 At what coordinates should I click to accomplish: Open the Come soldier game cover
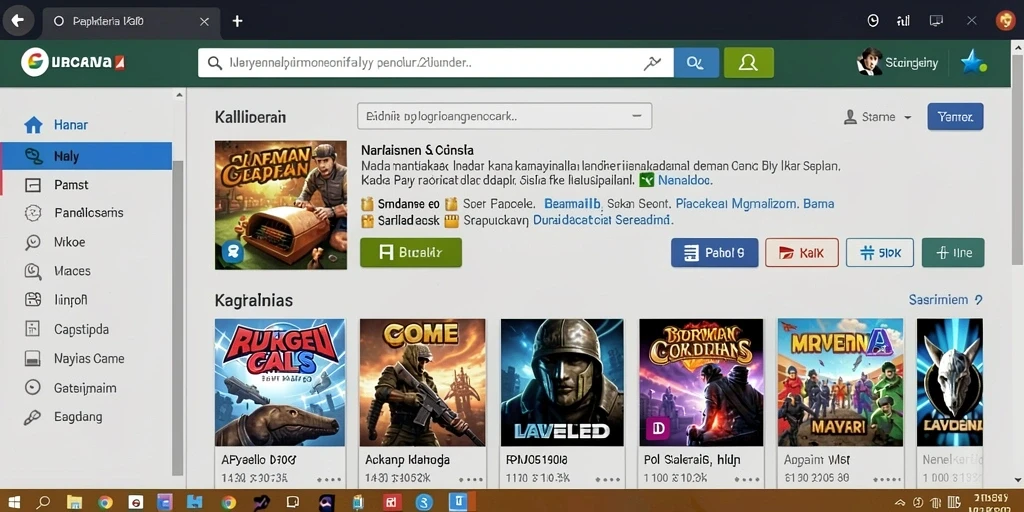click(x=423, y=382)
